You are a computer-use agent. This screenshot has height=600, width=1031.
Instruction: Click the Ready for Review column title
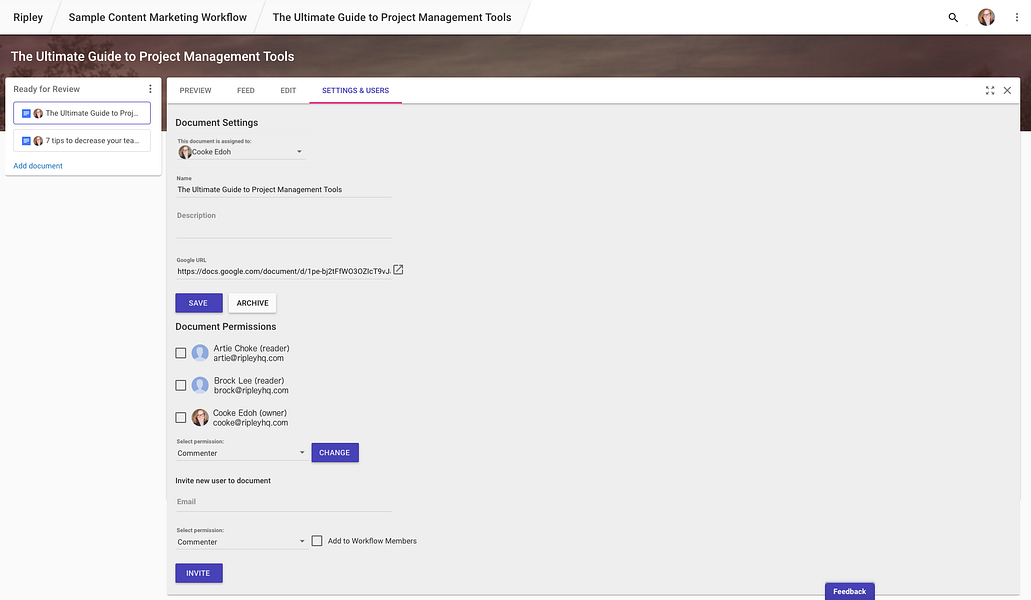(46, 89)
